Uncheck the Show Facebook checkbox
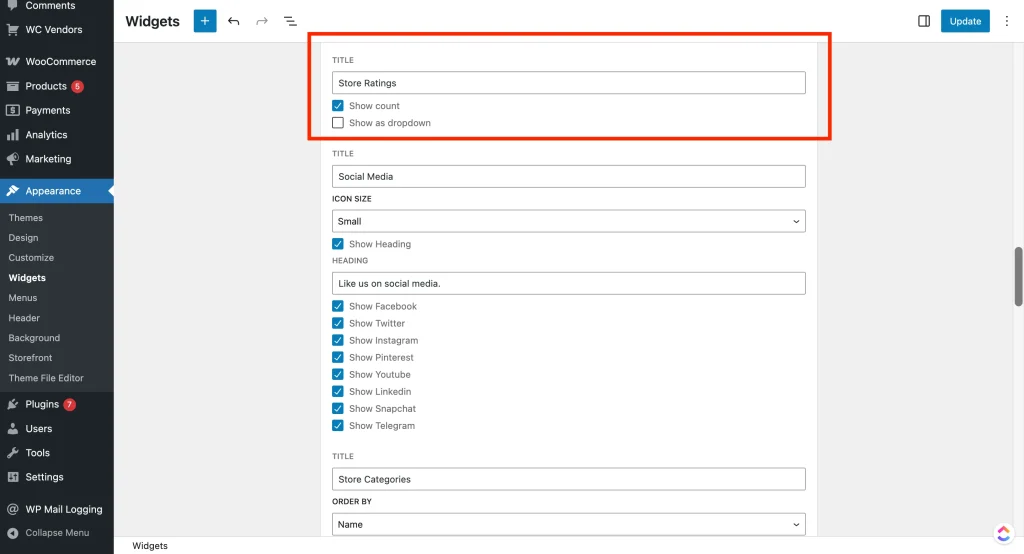This screenshot has height=554, width=1024. (x=338, y=307)
